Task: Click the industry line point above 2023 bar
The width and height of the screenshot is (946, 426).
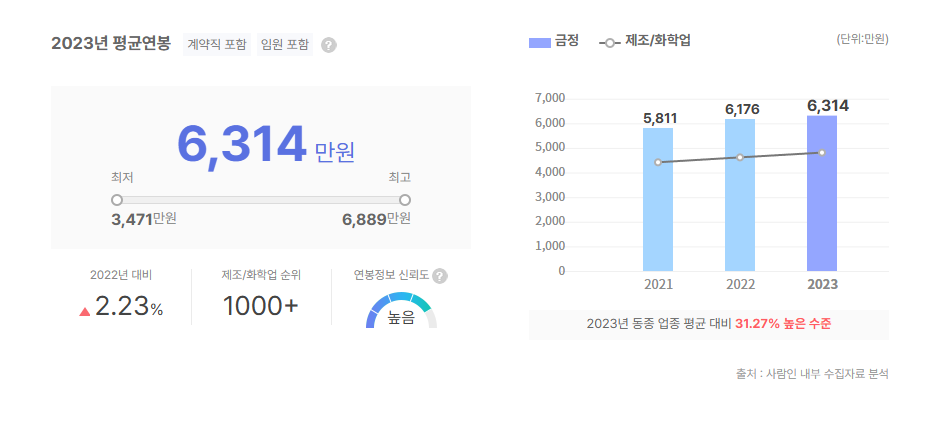Action: pyautogui.click(x=822, y=152)
